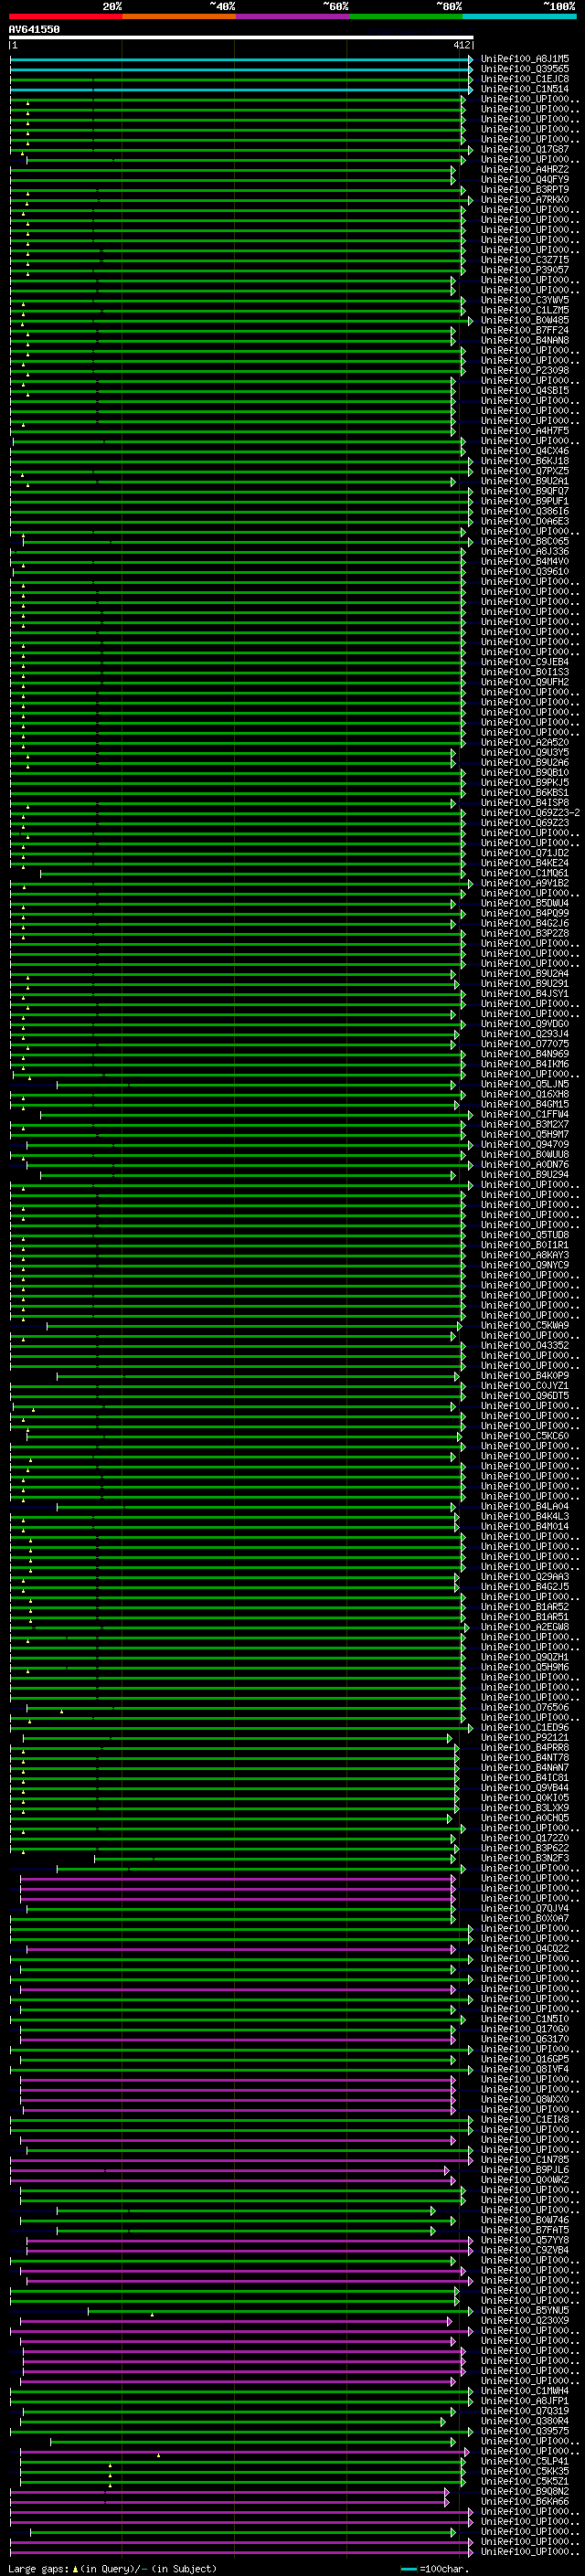Select subject UniRef100_C9JEB4
The height and width of the screenshot is (2576, 585).
525,662
